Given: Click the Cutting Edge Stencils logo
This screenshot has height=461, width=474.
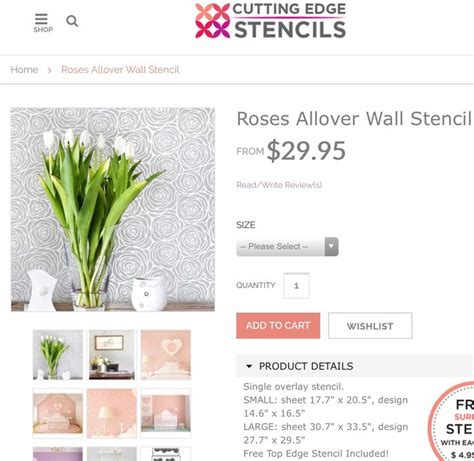Looking at the screenshot, I should pyautogui.click(x=270, y=21).
